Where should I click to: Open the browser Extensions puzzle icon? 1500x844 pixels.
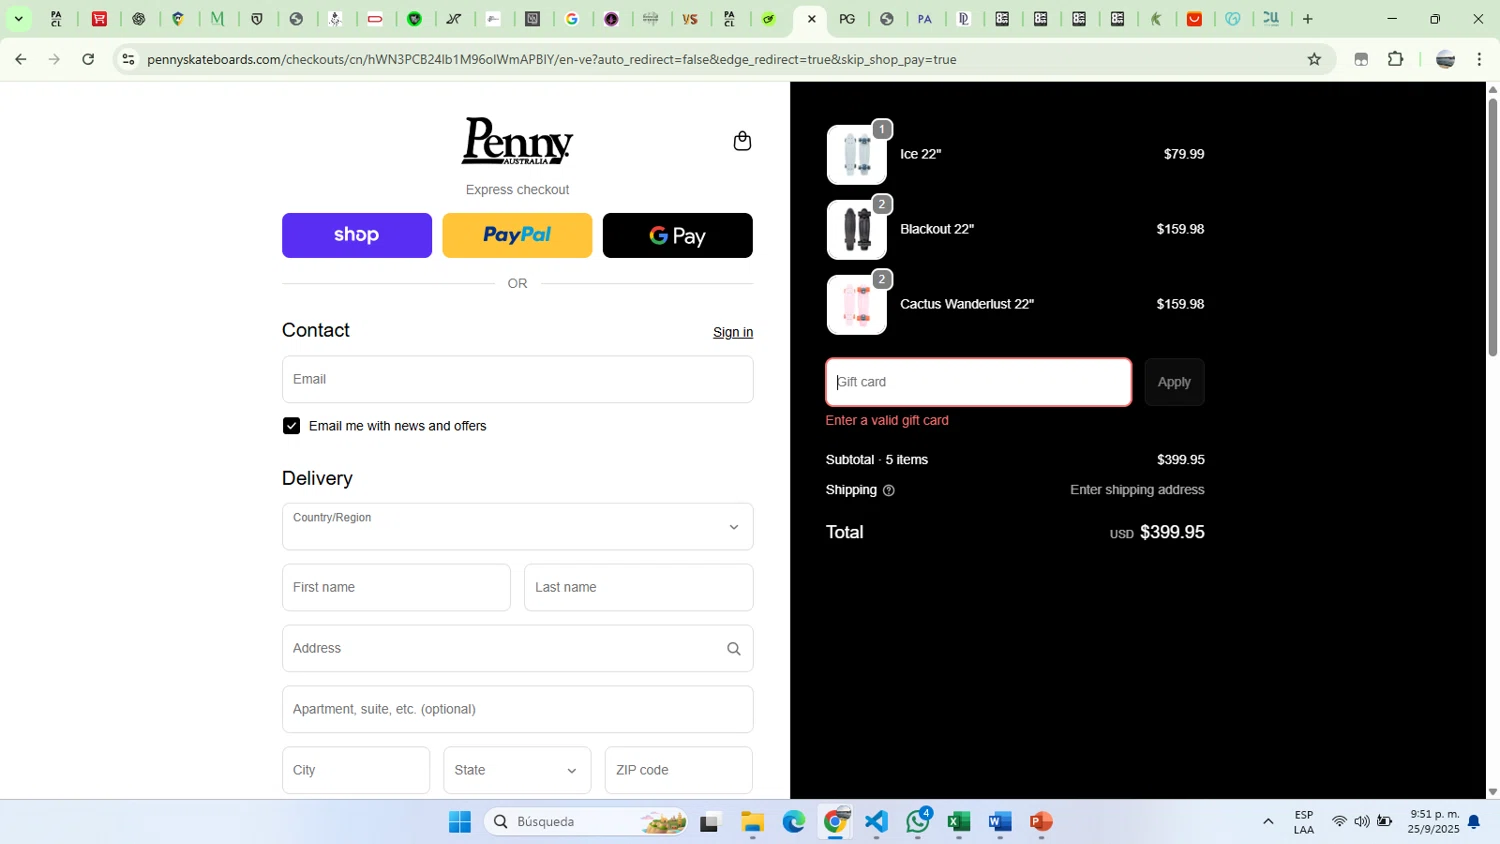[1396, 59]
